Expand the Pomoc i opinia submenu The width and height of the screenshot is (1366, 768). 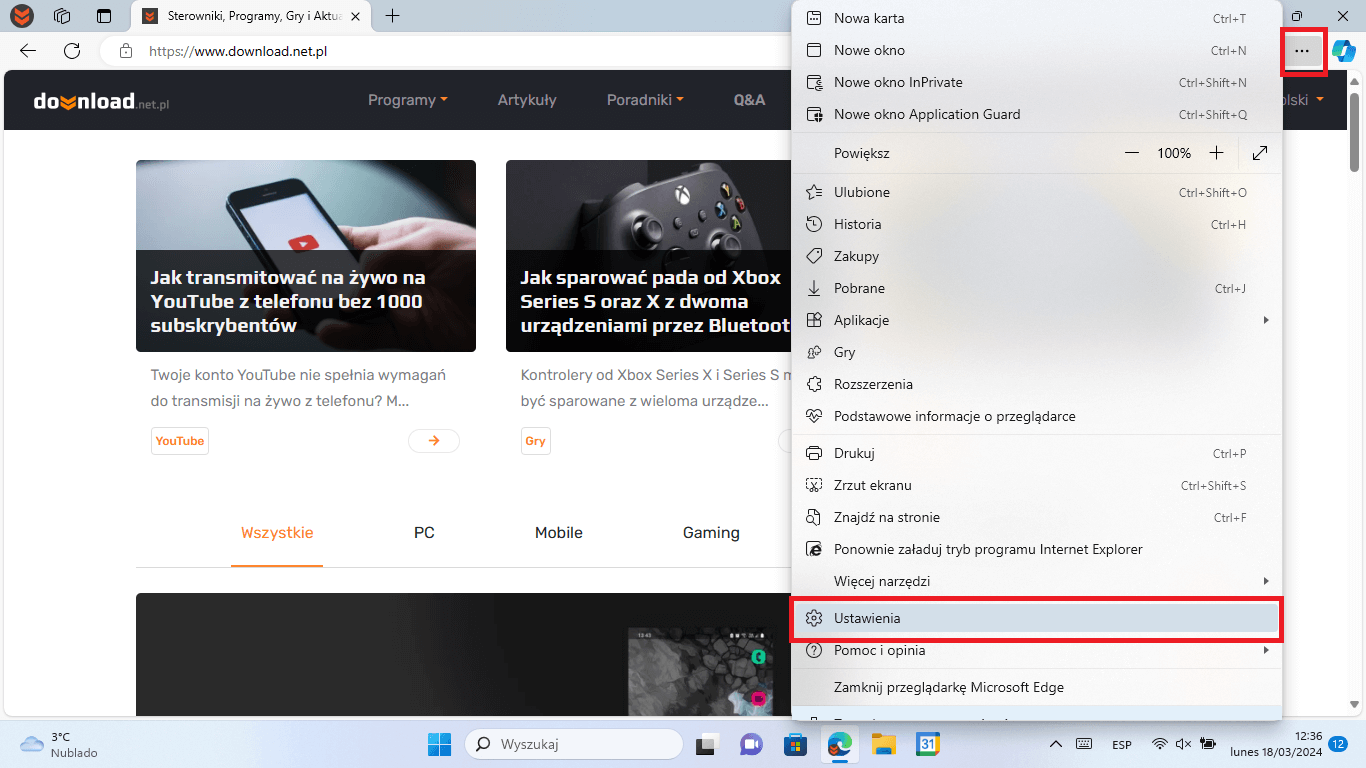tap(1036, 650)
